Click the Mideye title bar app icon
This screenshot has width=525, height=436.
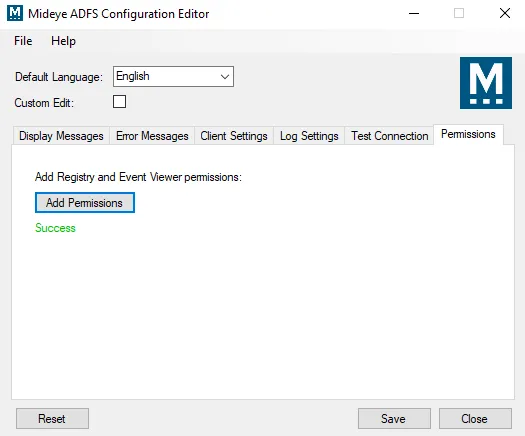[15, 13]
